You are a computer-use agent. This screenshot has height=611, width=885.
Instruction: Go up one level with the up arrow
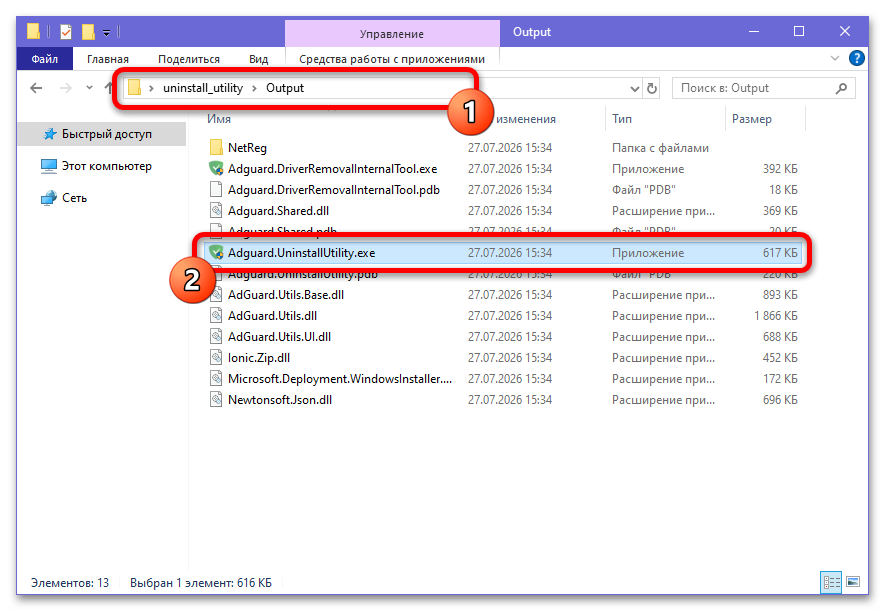point(109,88)
